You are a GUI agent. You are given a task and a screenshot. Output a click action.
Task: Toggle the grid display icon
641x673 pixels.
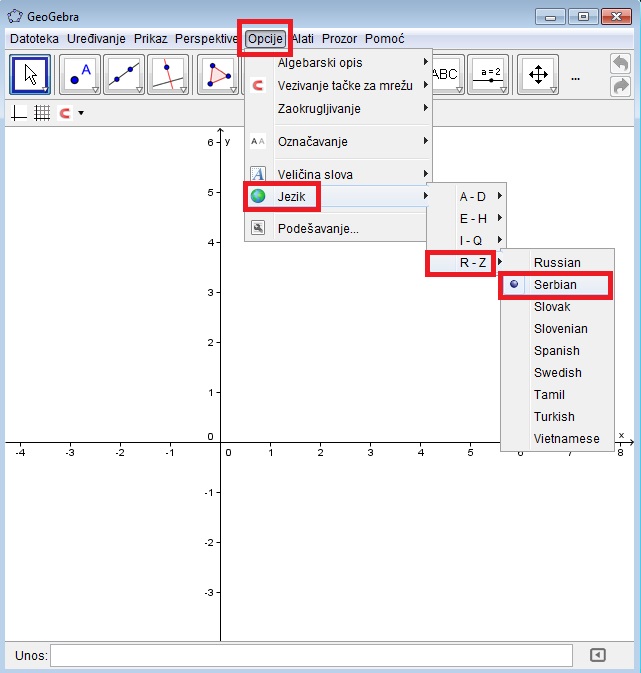tap(42, 113)
